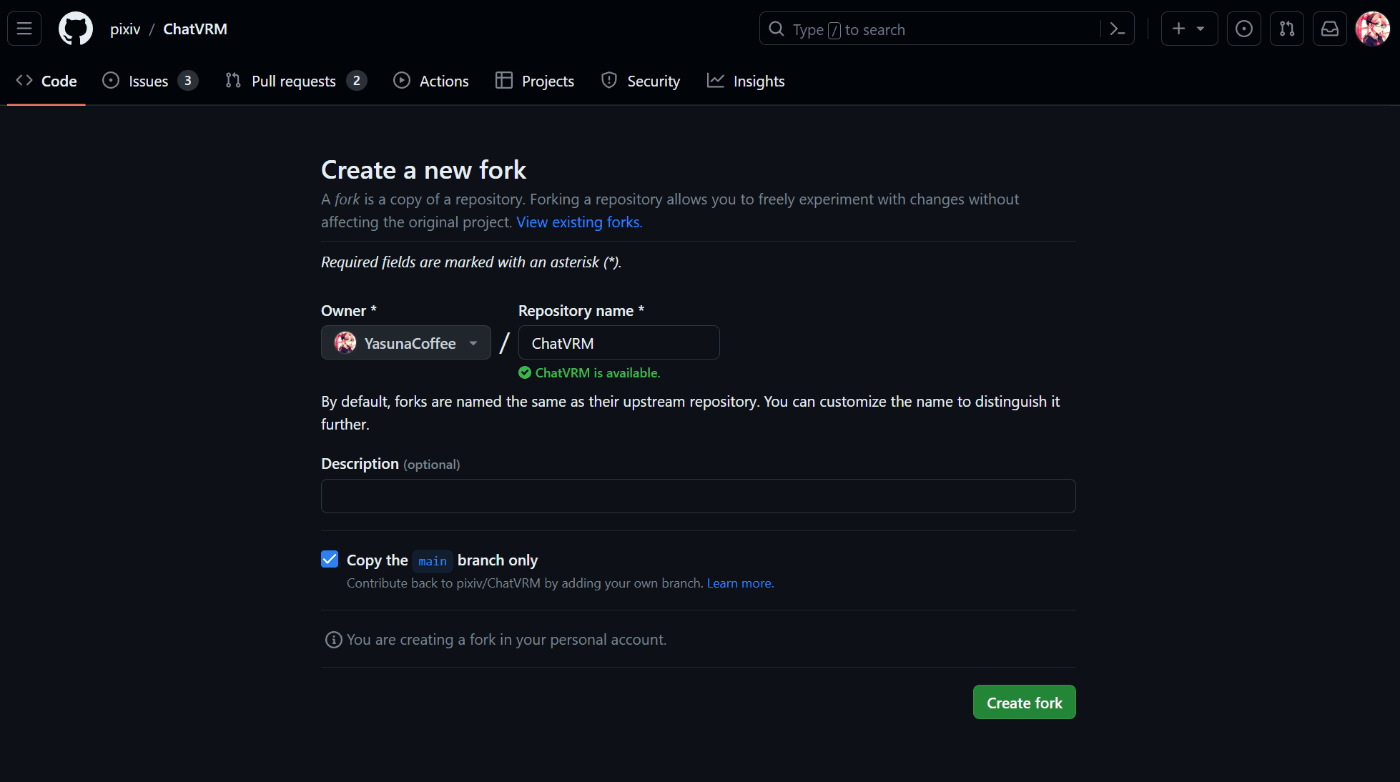
Task: Switch to the Code tab
Action: (46, 81)
